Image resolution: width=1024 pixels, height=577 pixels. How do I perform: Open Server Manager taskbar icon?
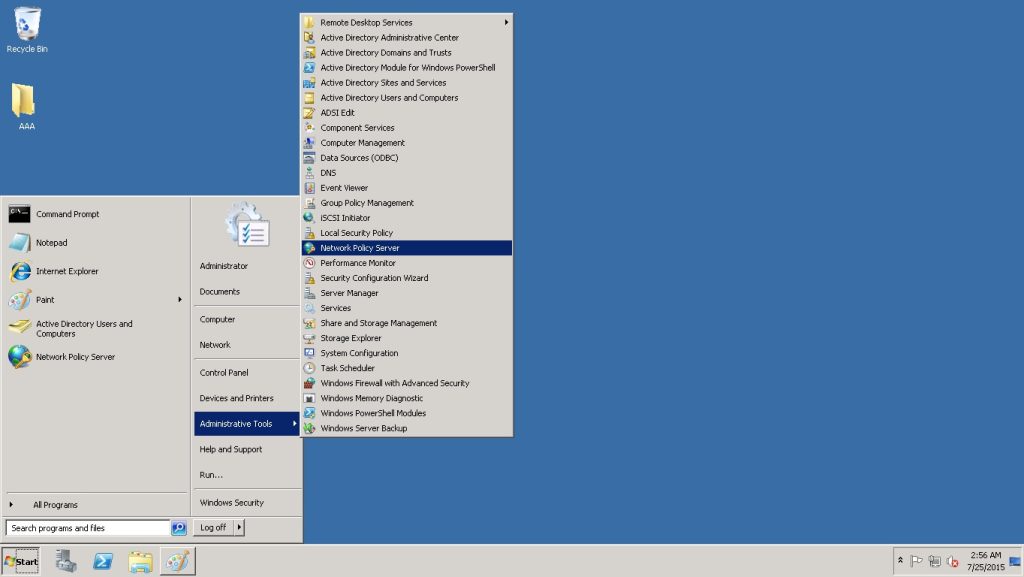pos(67,561)
